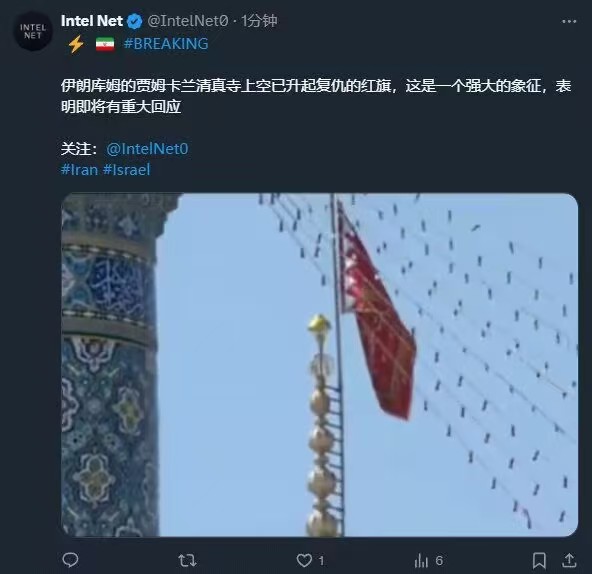Click the verified blue checkmark badge
Image resolution: width=592 pixels, height=574 pixels.
(134, 21)
